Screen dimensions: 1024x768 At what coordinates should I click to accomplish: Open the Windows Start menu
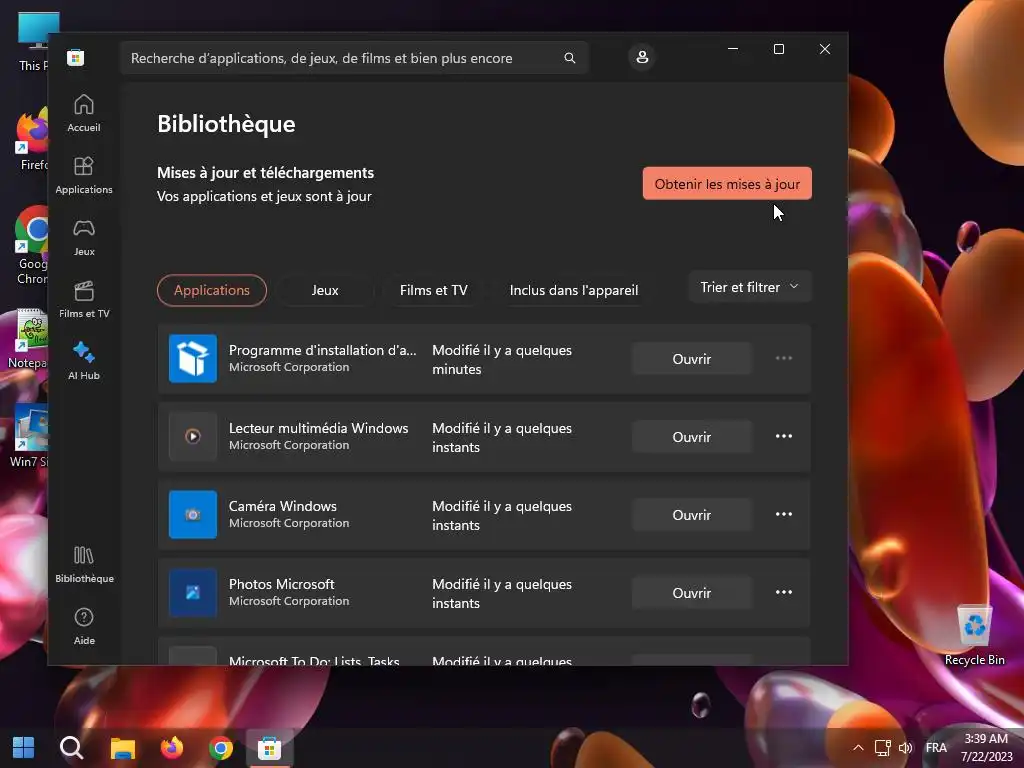pos(24,748)
